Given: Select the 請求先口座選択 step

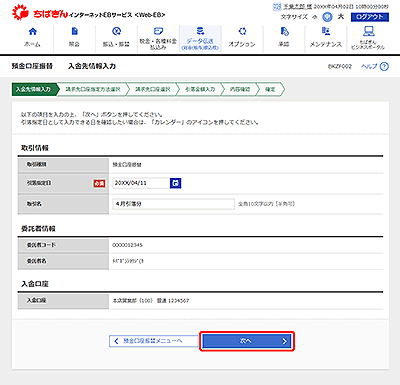Looking at the screenshot, I should (x=153, y=89).
